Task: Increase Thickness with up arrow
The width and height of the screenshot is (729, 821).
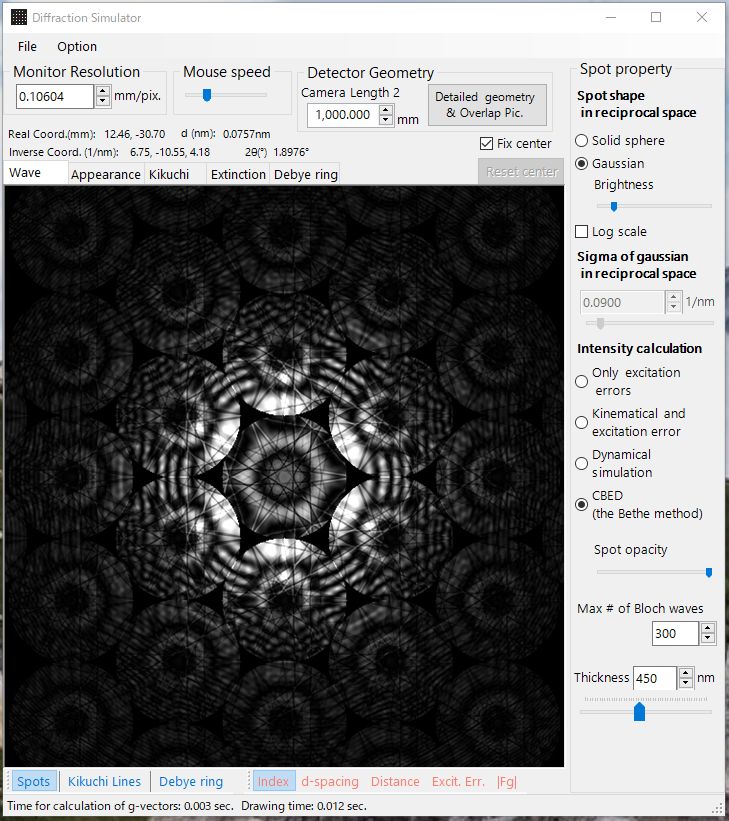Action: click(x=686, y=673)
